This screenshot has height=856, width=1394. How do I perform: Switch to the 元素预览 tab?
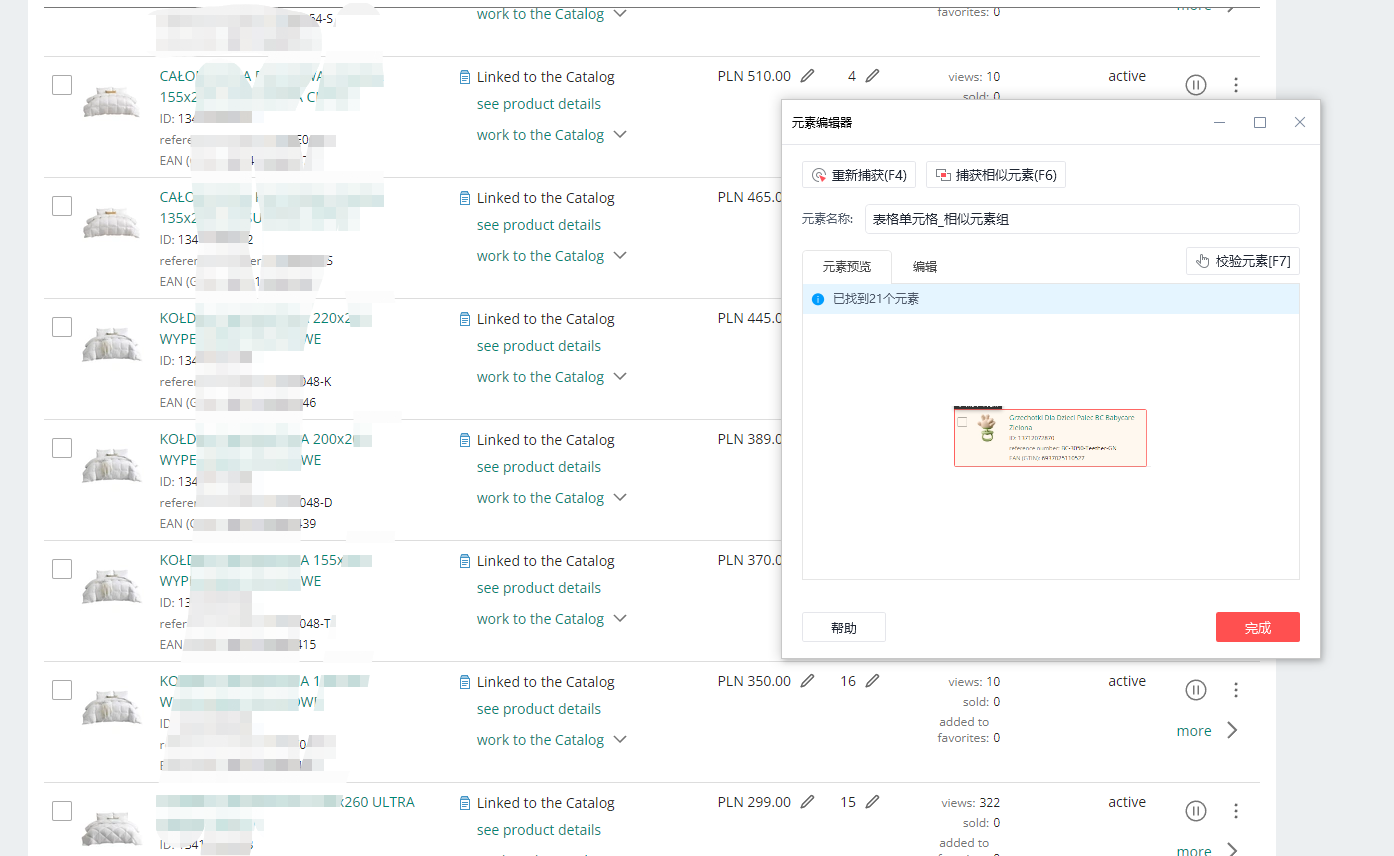point(847,267)
